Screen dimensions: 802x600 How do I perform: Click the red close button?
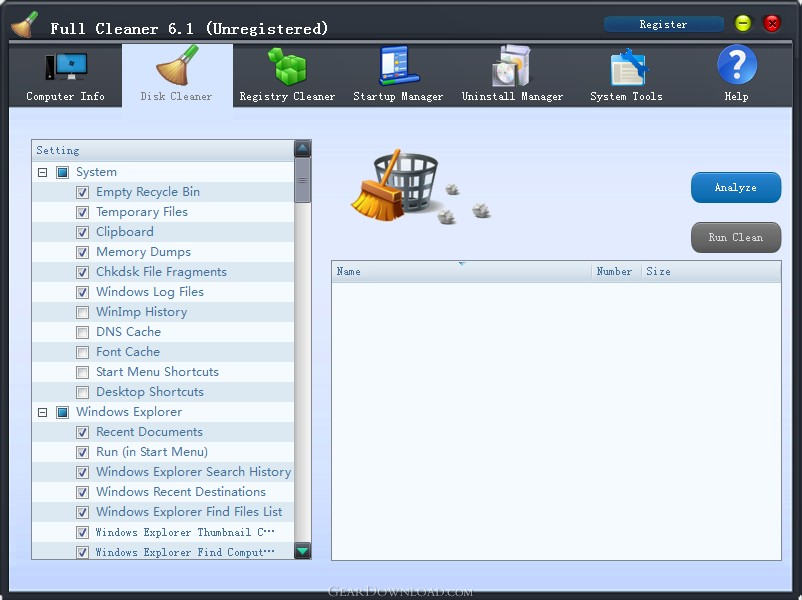772,23
